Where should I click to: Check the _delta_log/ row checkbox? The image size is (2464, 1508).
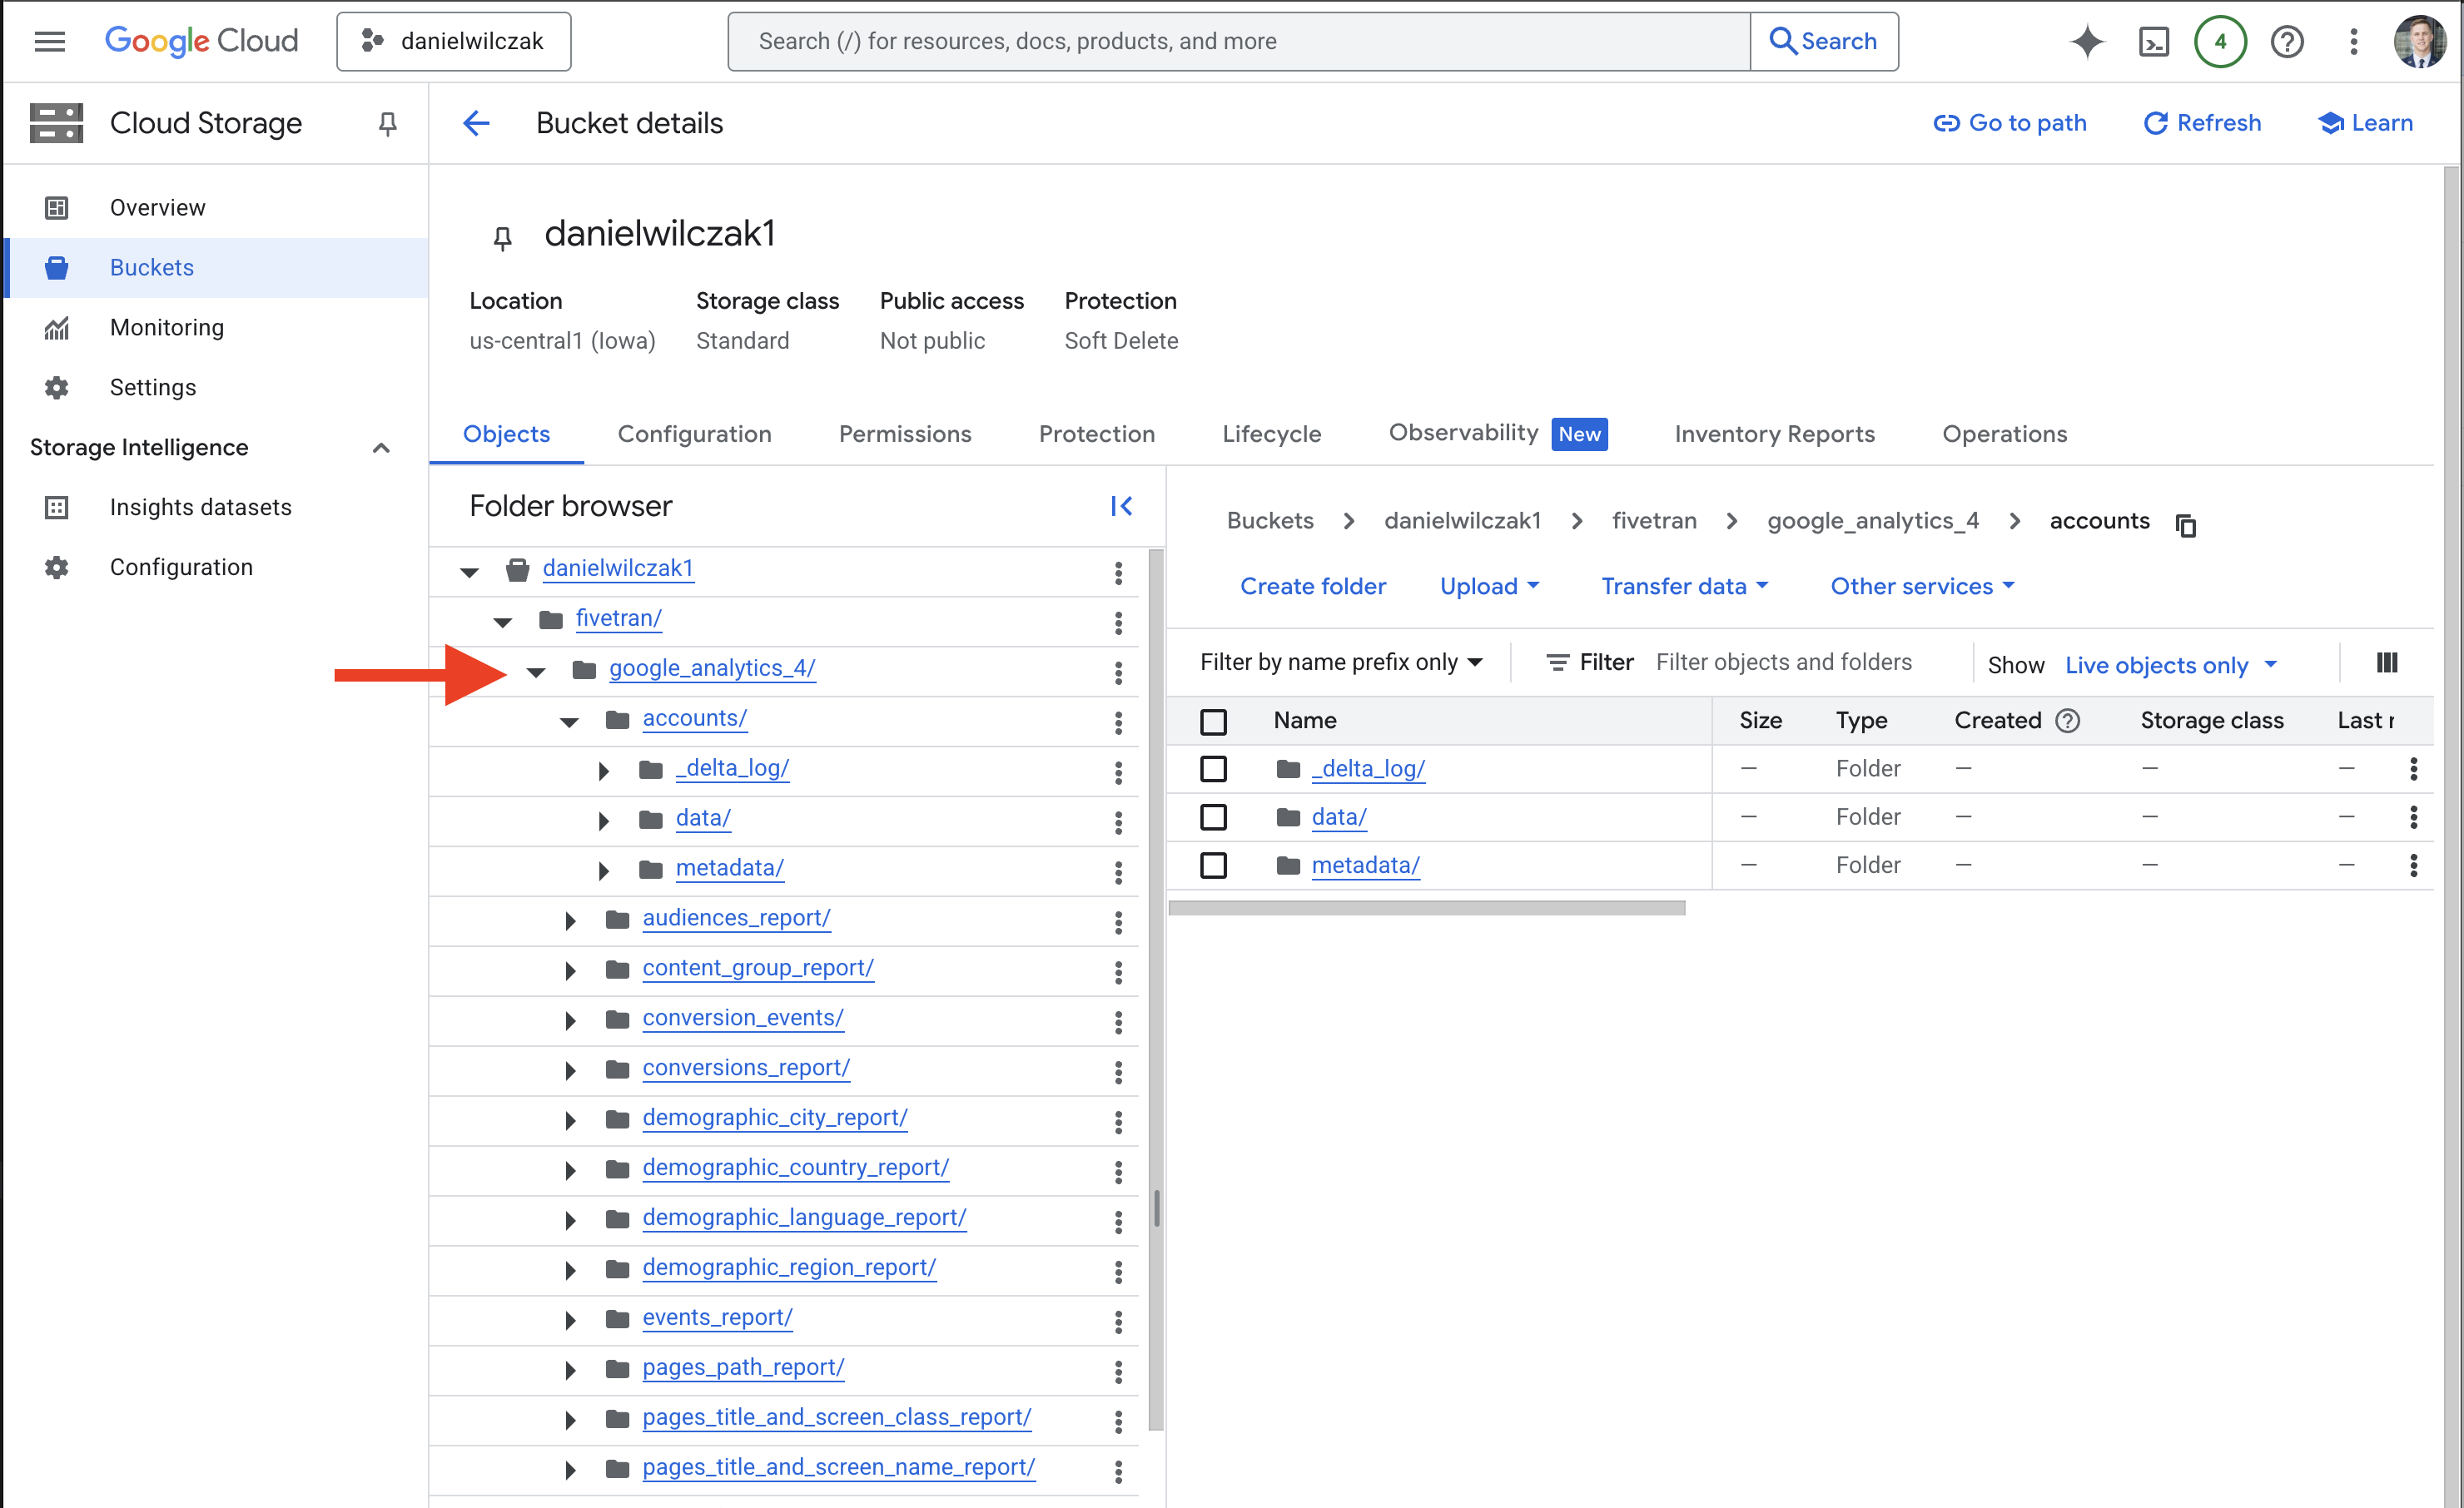pos(1212,768)
